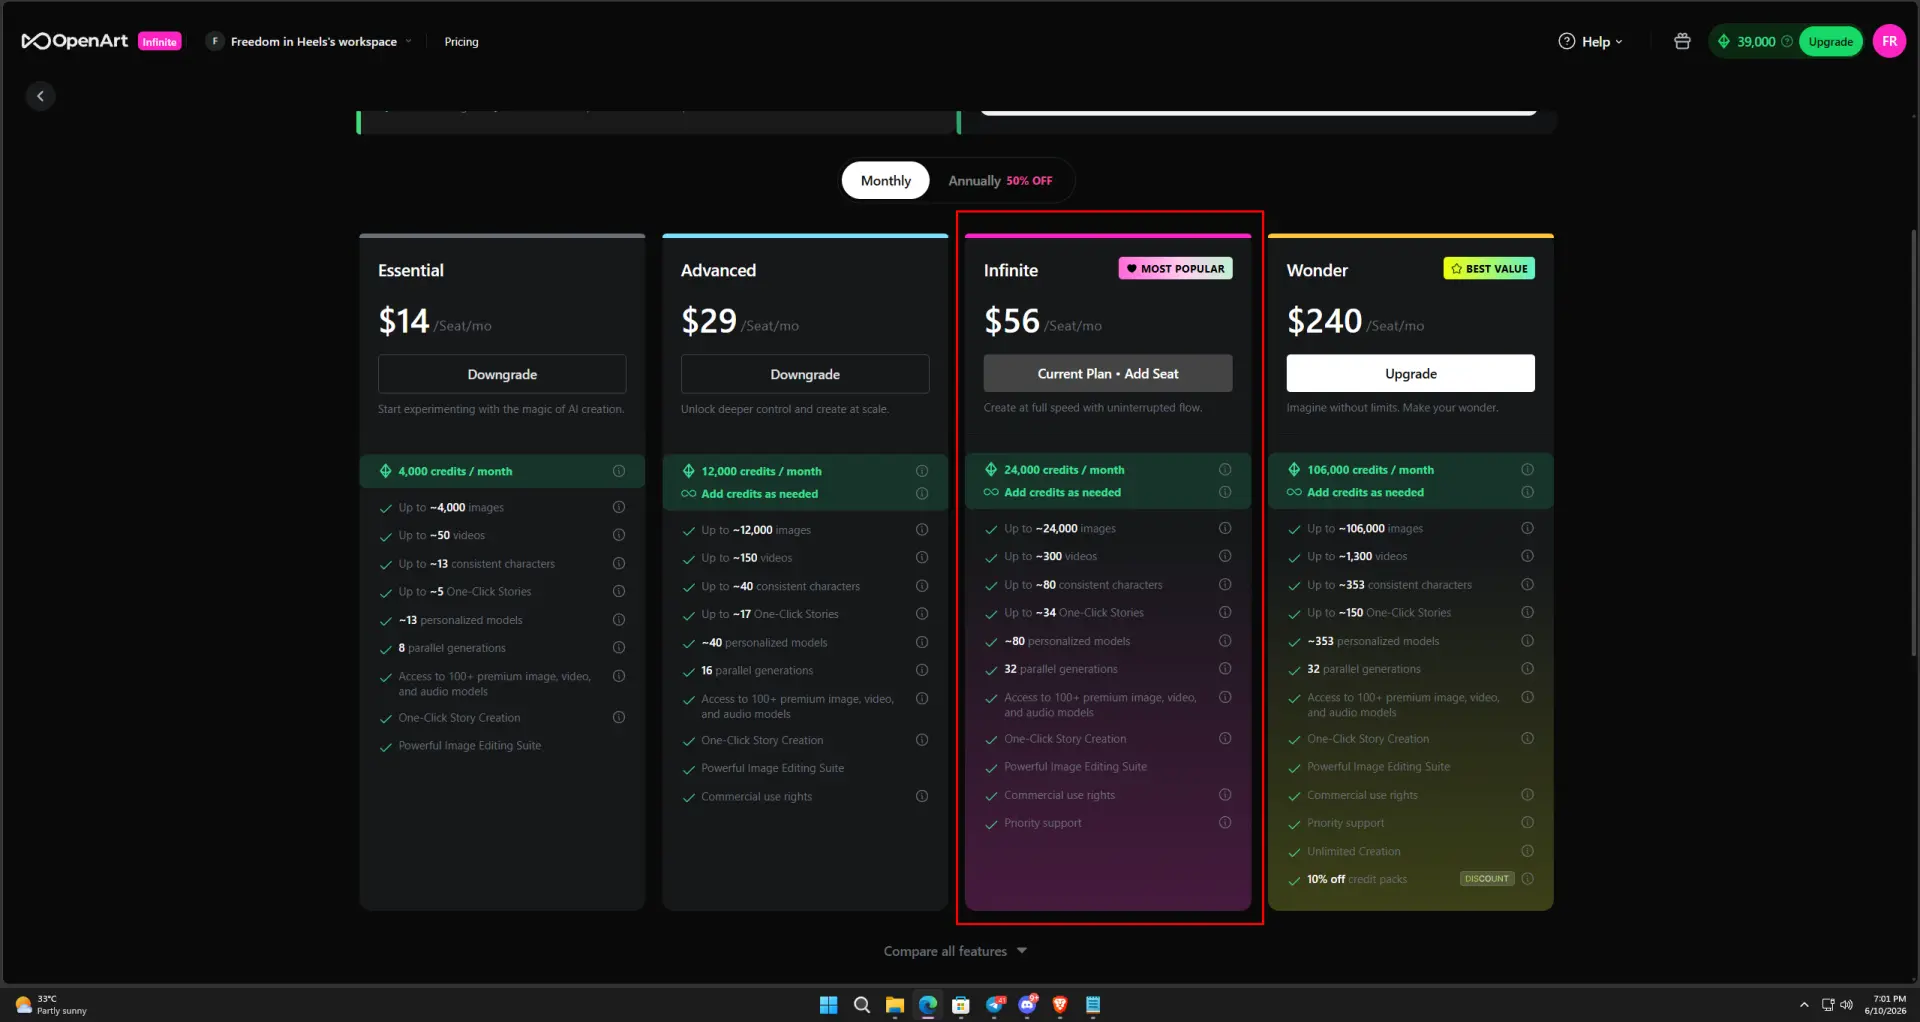
Task: Show info for Wonder ~1,300 videos
Action: 1528,556
